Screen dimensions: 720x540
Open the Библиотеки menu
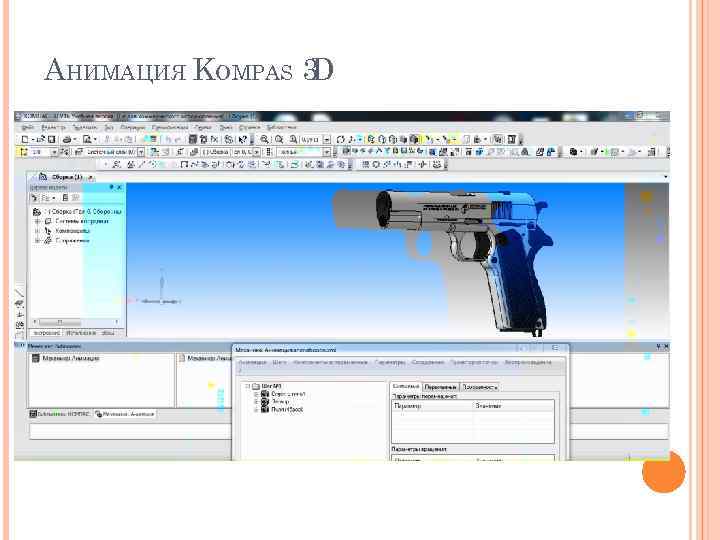281,127
